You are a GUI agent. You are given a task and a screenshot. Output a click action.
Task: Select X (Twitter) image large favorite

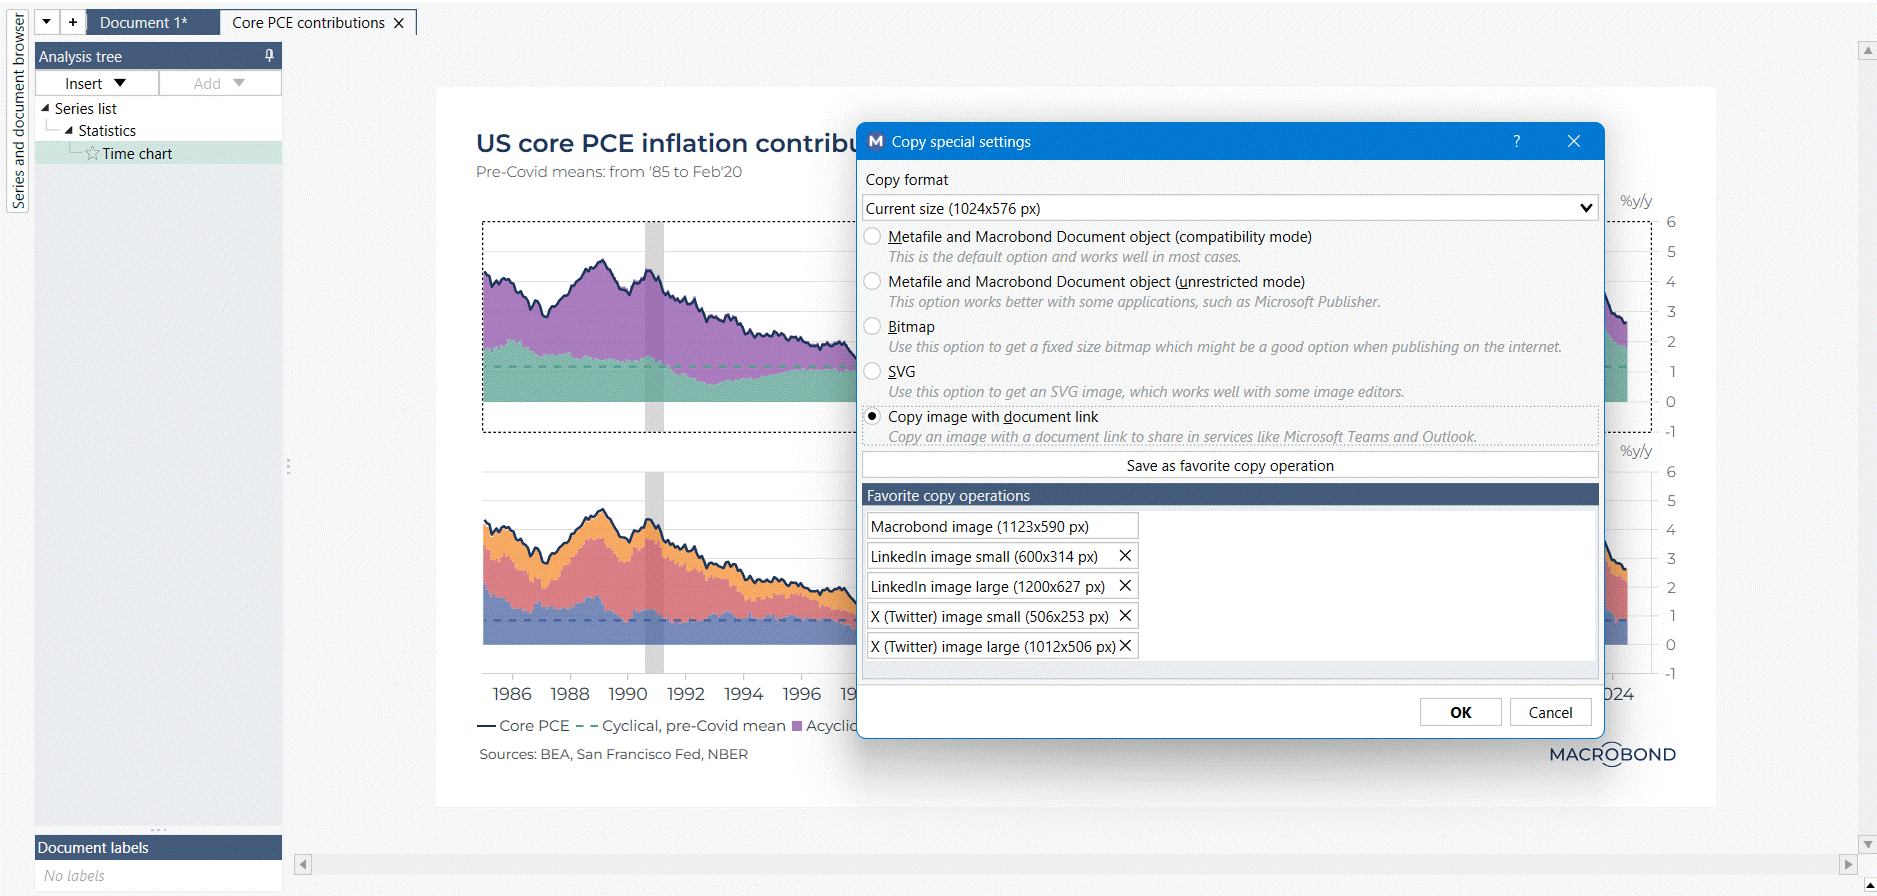point(993,647)
